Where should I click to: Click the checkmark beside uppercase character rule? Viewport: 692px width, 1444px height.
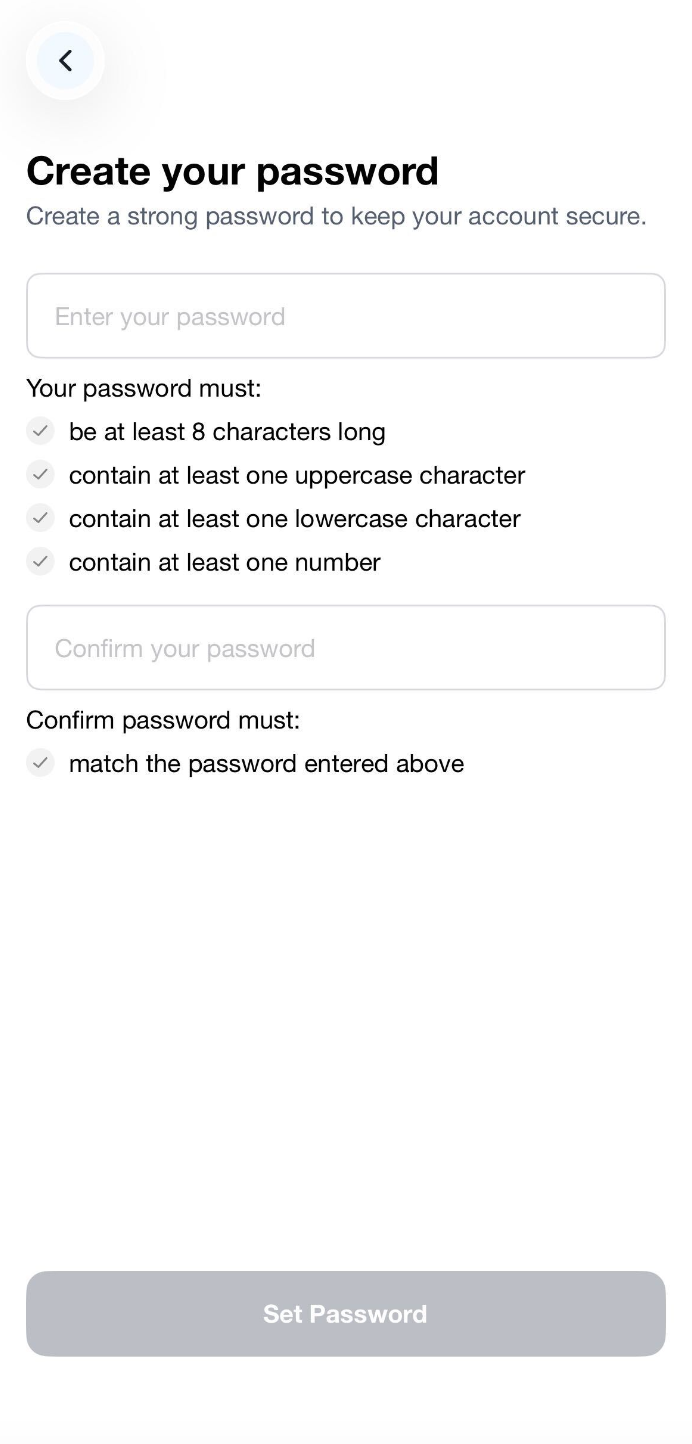click(40, 474)
